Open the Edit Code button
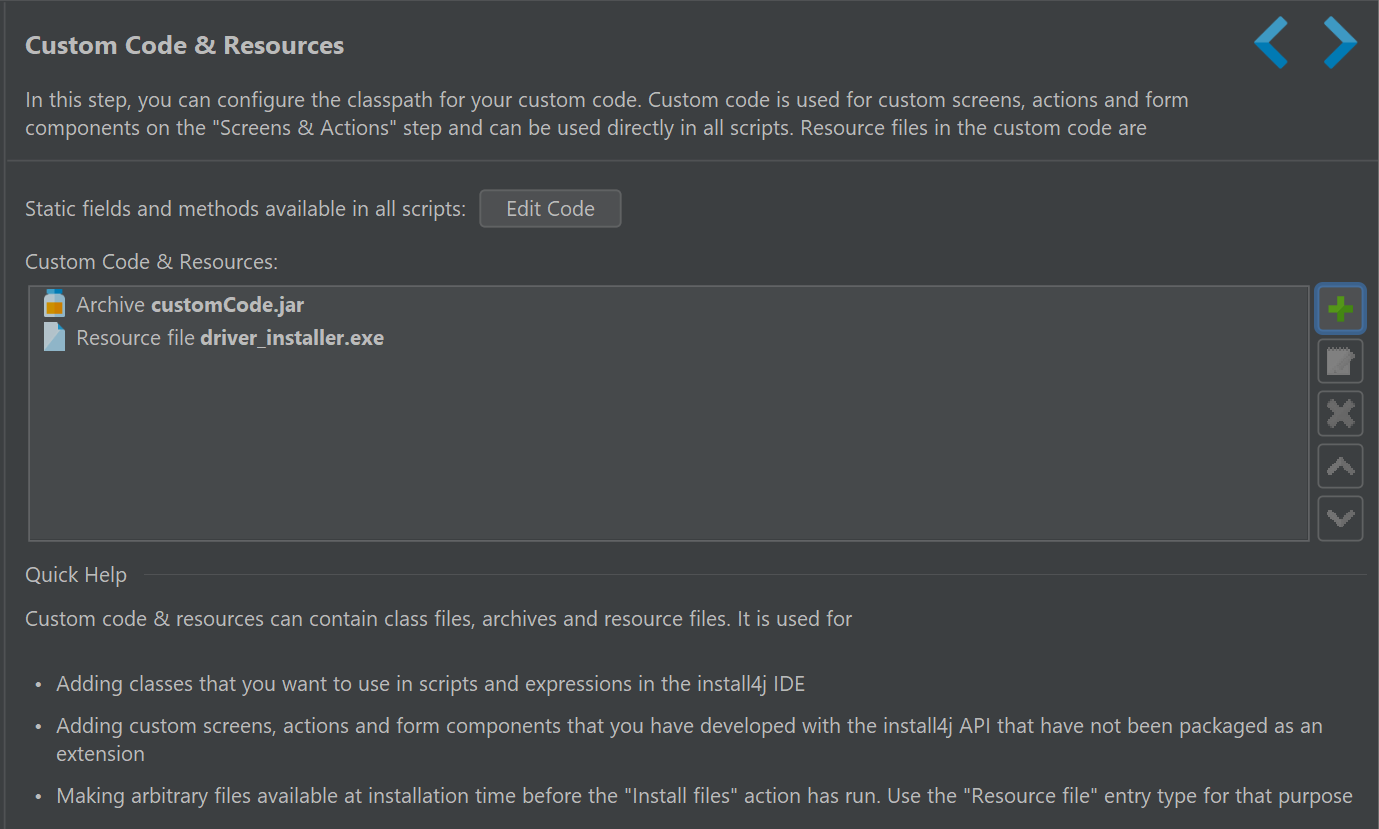The height and width of the screenshot is (829, 1379). pyautogui.click(x=550, y=209)
